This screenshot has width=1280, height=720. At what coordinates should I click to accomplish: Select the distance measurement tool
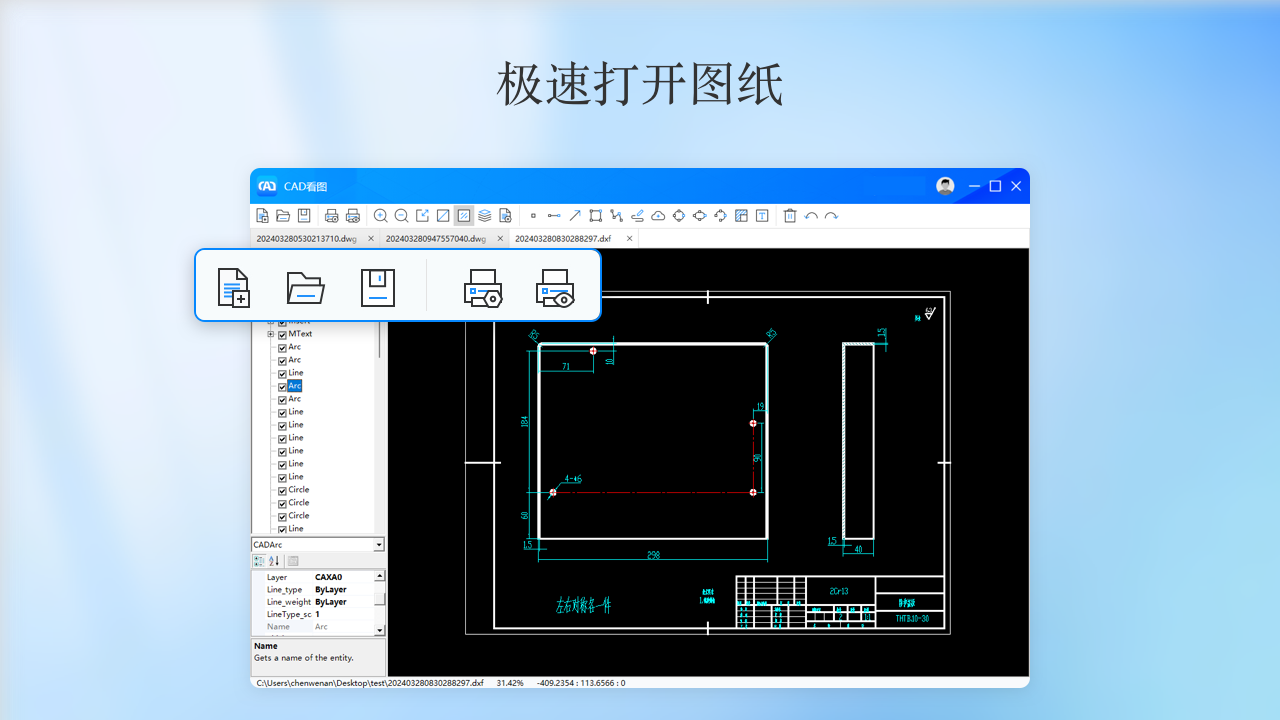tap(554, 215)
